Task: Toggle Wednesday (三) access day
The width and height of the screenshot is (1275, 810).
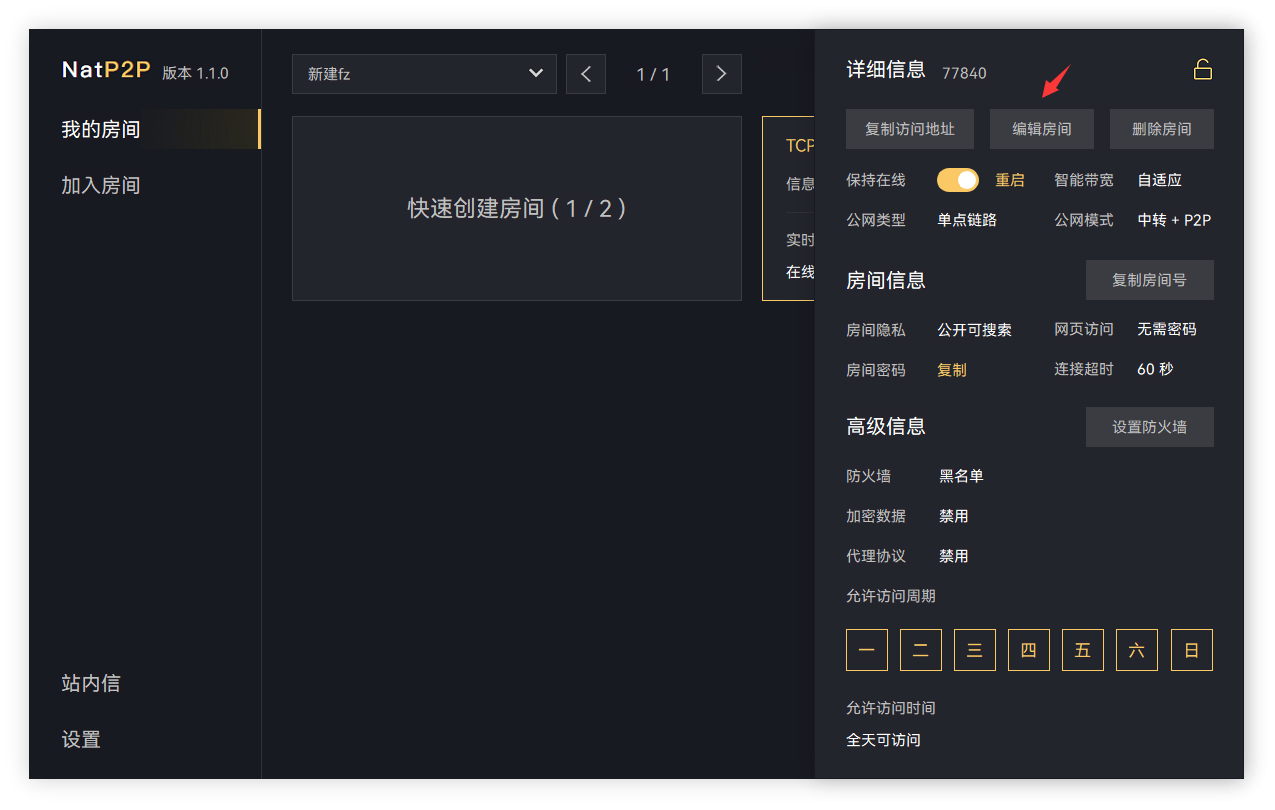Action: [974, 650]
